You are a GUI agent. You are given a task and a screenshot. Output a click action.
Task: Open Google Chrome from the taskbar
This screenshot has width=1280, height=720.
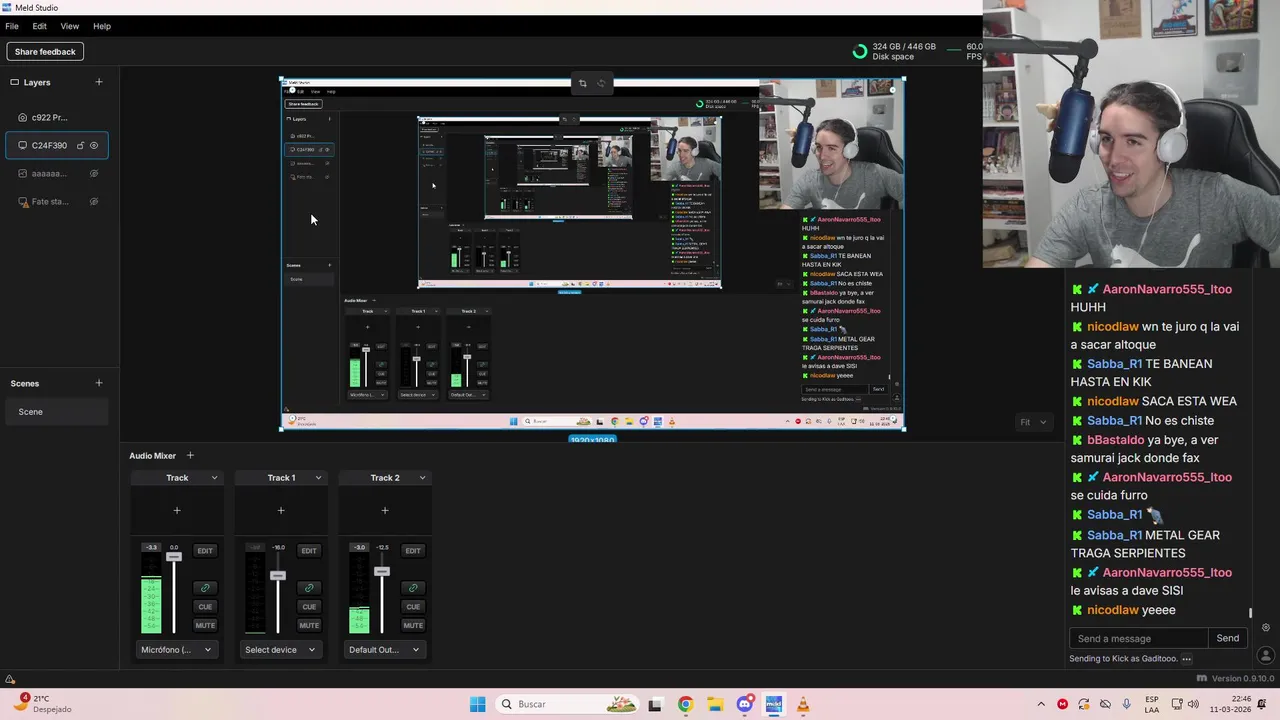point(685,704)
